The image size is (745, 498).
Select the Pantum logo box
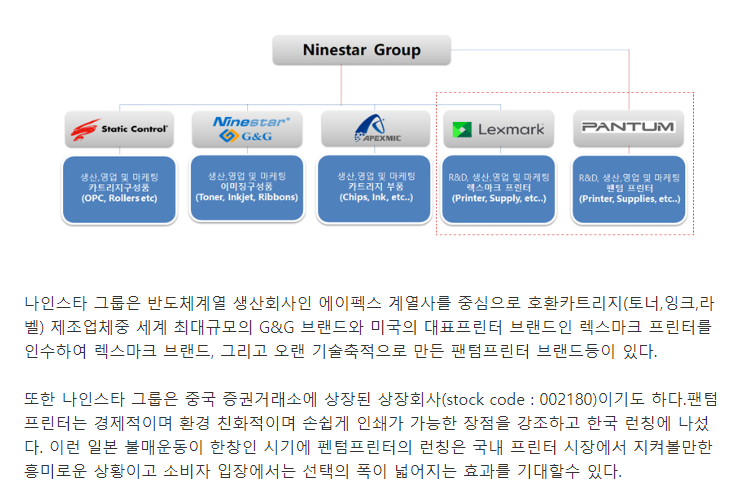coord(629,129)
